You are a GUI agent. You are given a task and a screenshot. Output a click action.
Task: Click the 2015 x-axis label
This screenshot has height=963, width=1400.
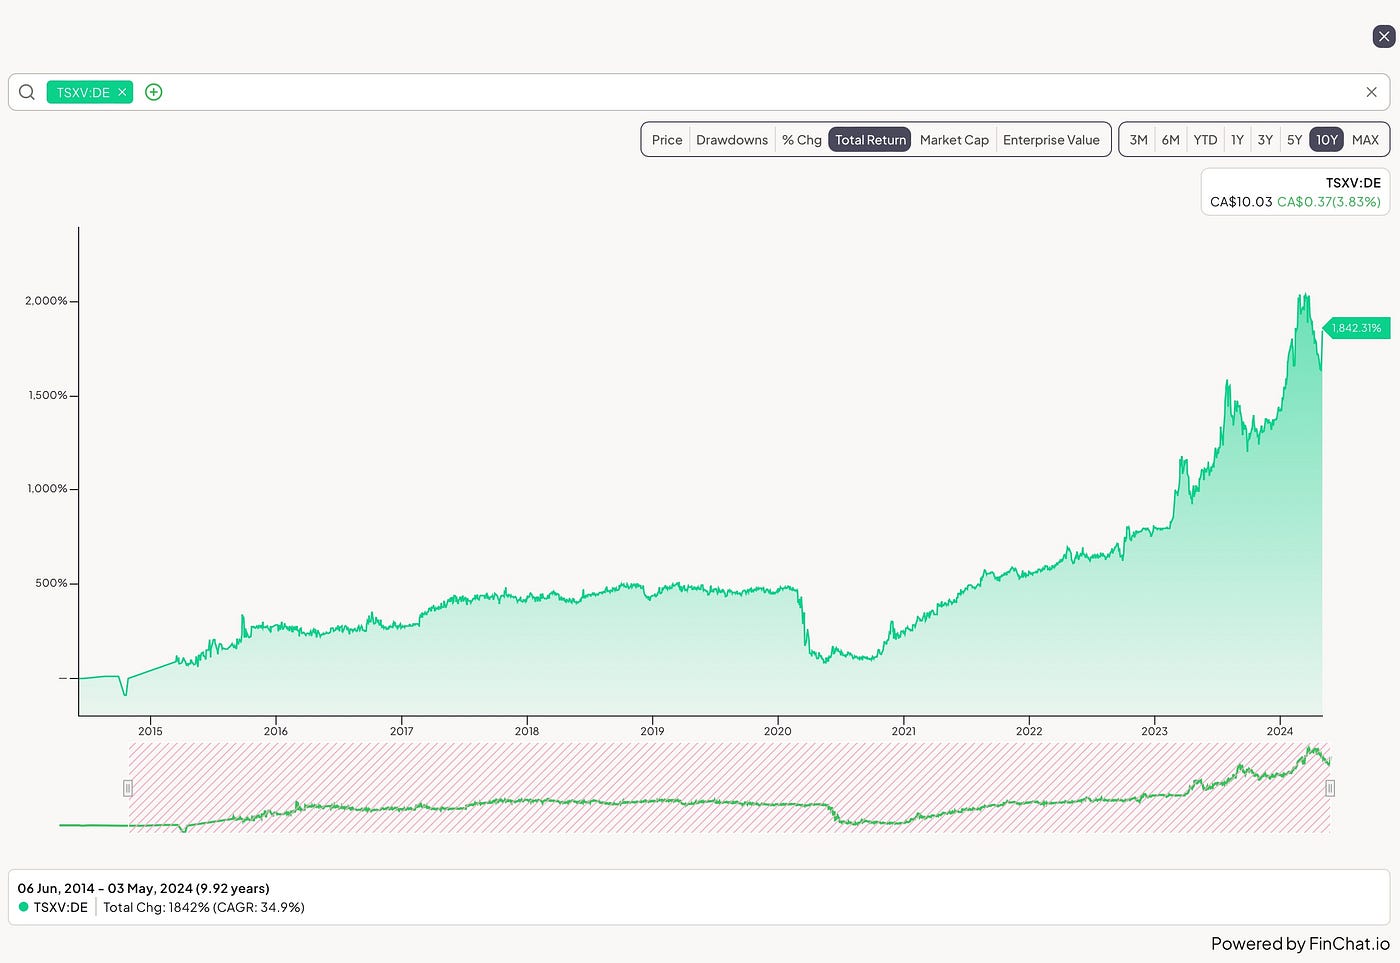pyautogui.click(x=150, y=731)
